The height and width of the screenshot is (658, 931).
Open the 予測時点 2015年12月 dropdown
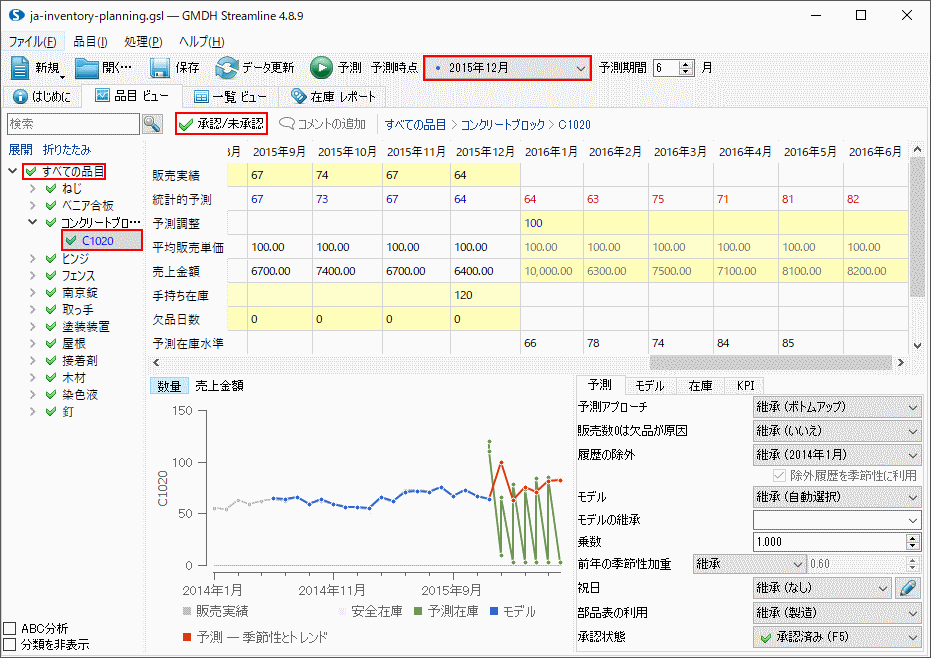[508, 68]
